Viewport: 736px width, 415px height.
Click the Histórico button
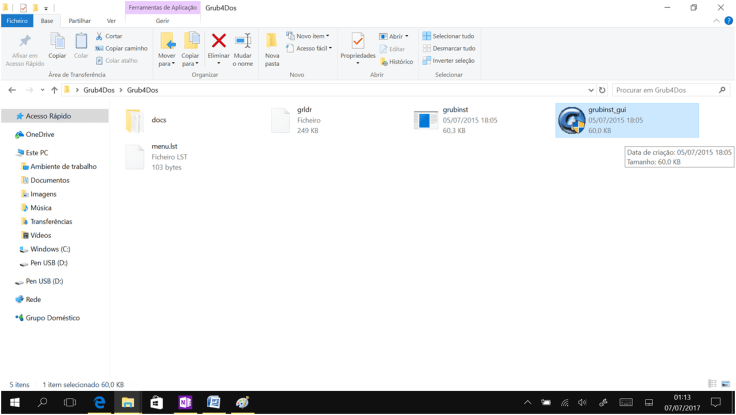coord(396,61)
